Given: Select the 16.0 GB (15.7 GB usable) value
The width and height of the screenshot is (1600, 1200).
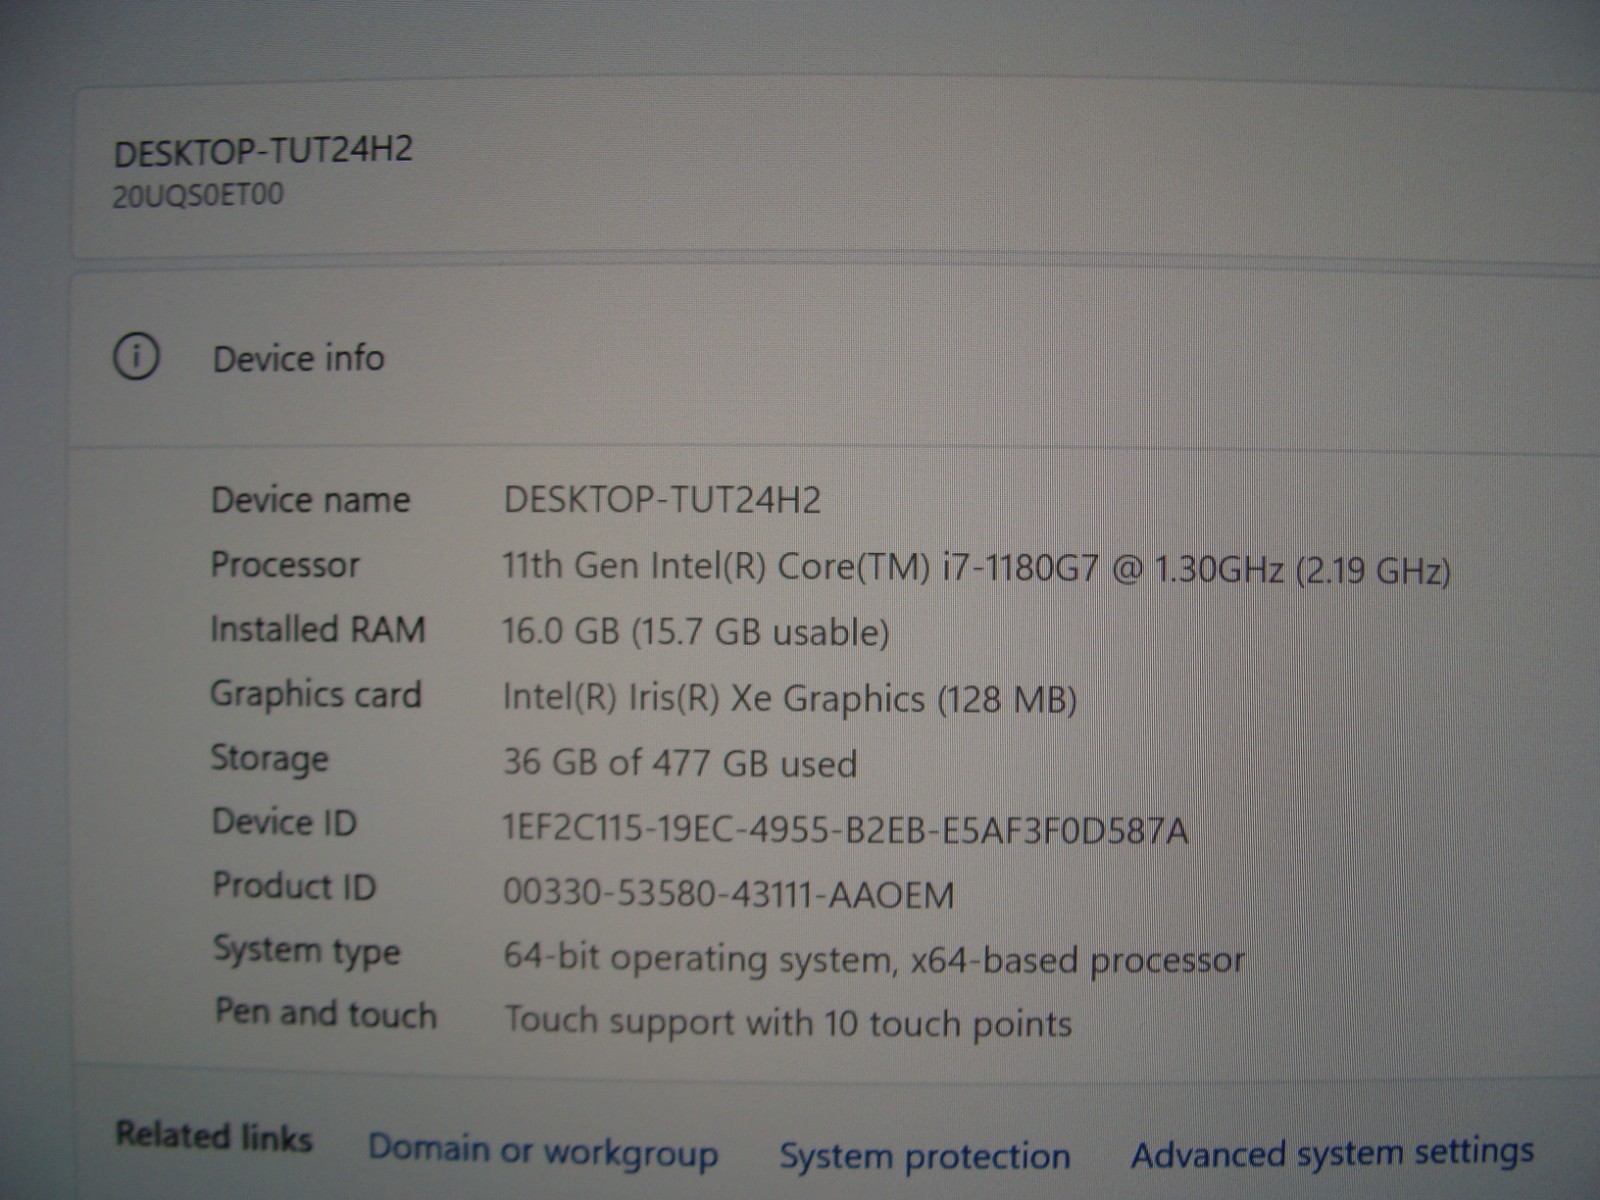Looking at the screenshot, I should pyautogui.click(x=696, y=632).
